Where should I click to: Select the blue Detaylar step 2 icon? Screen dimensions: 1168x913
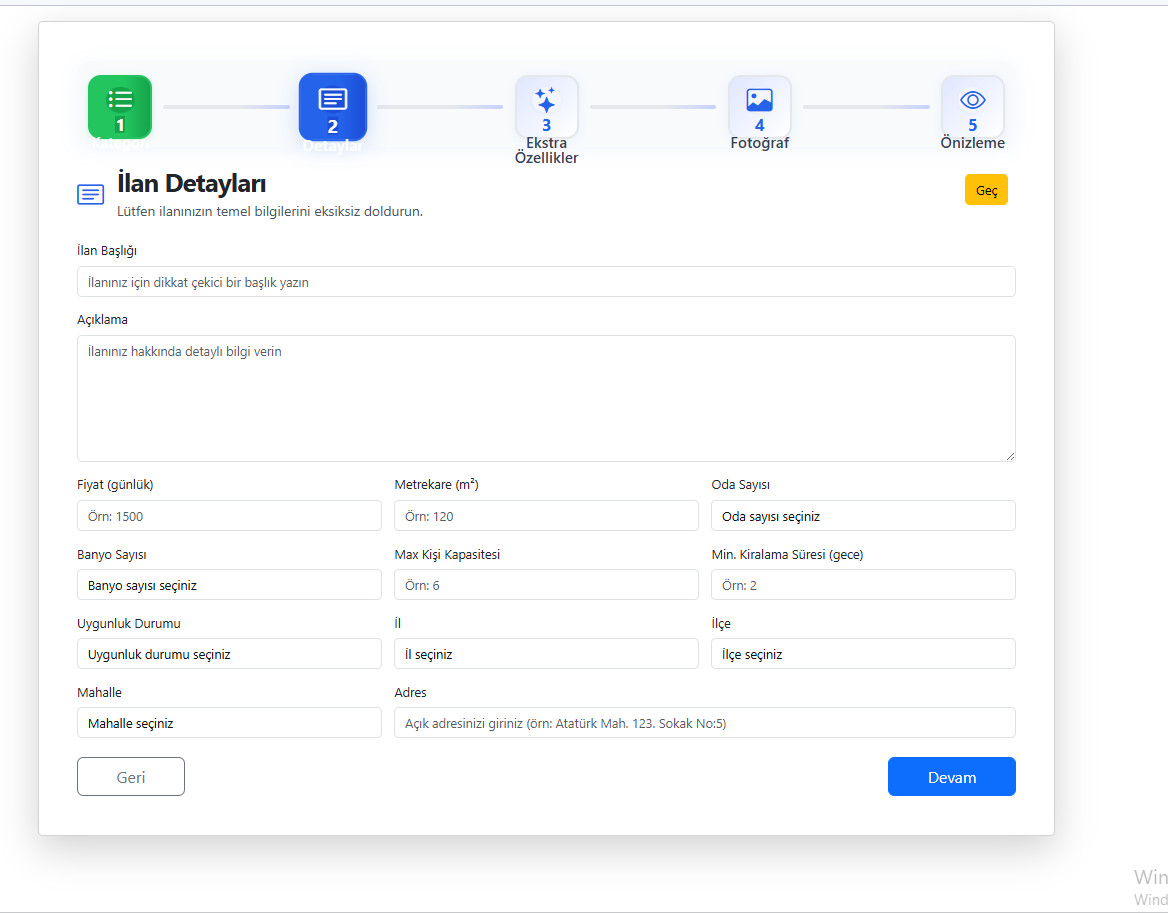pos(333,107)
